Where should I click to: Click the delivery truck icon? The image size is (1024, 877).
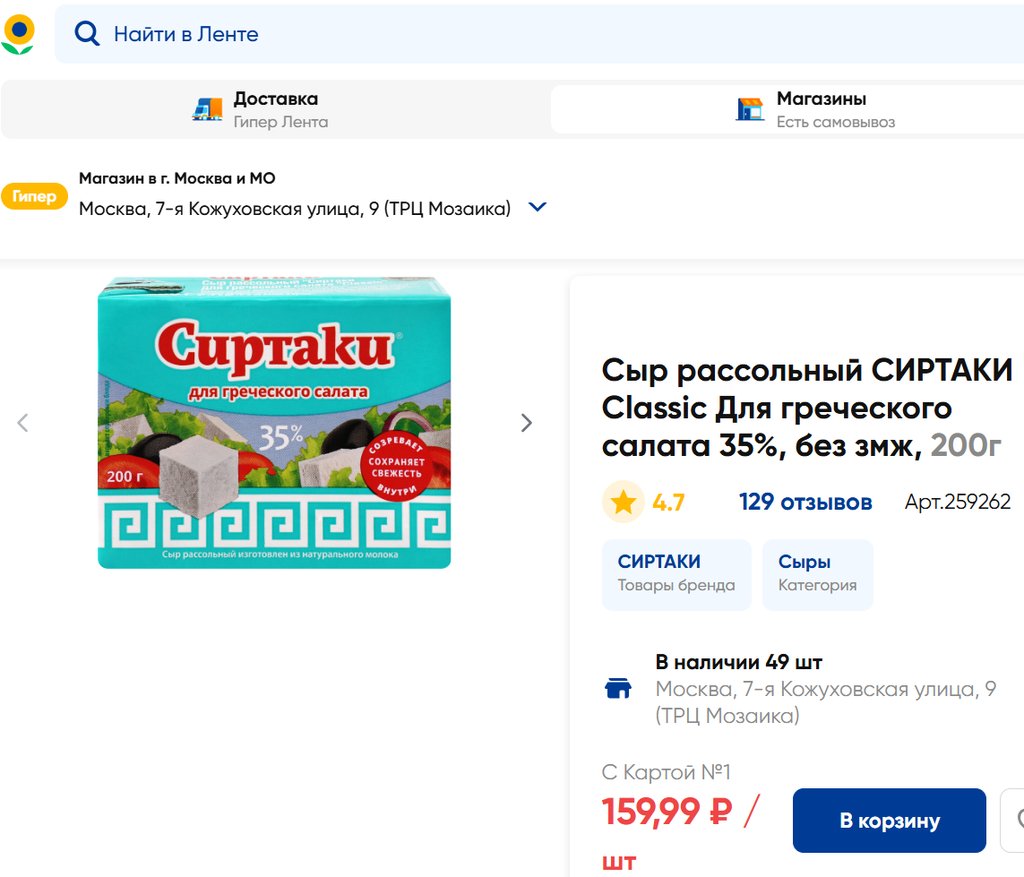coord(207,109)
